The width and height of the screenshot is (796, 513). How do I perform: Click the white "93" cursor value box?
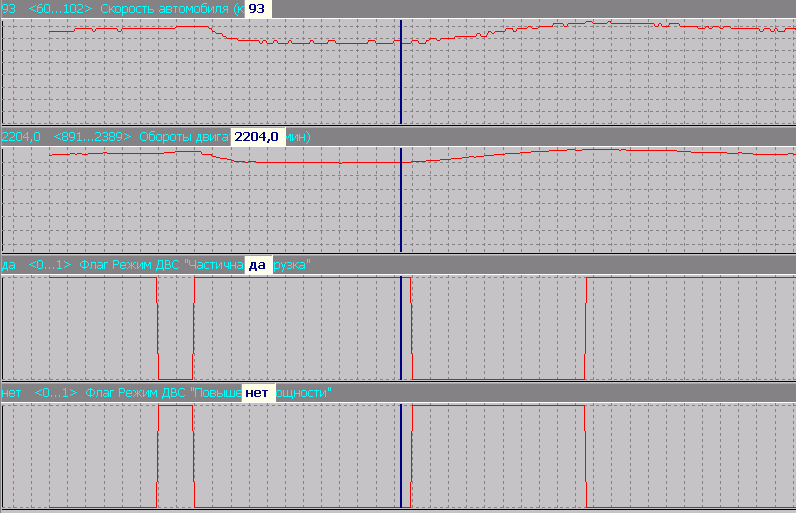pyautogui.click(x=257, y=8)
